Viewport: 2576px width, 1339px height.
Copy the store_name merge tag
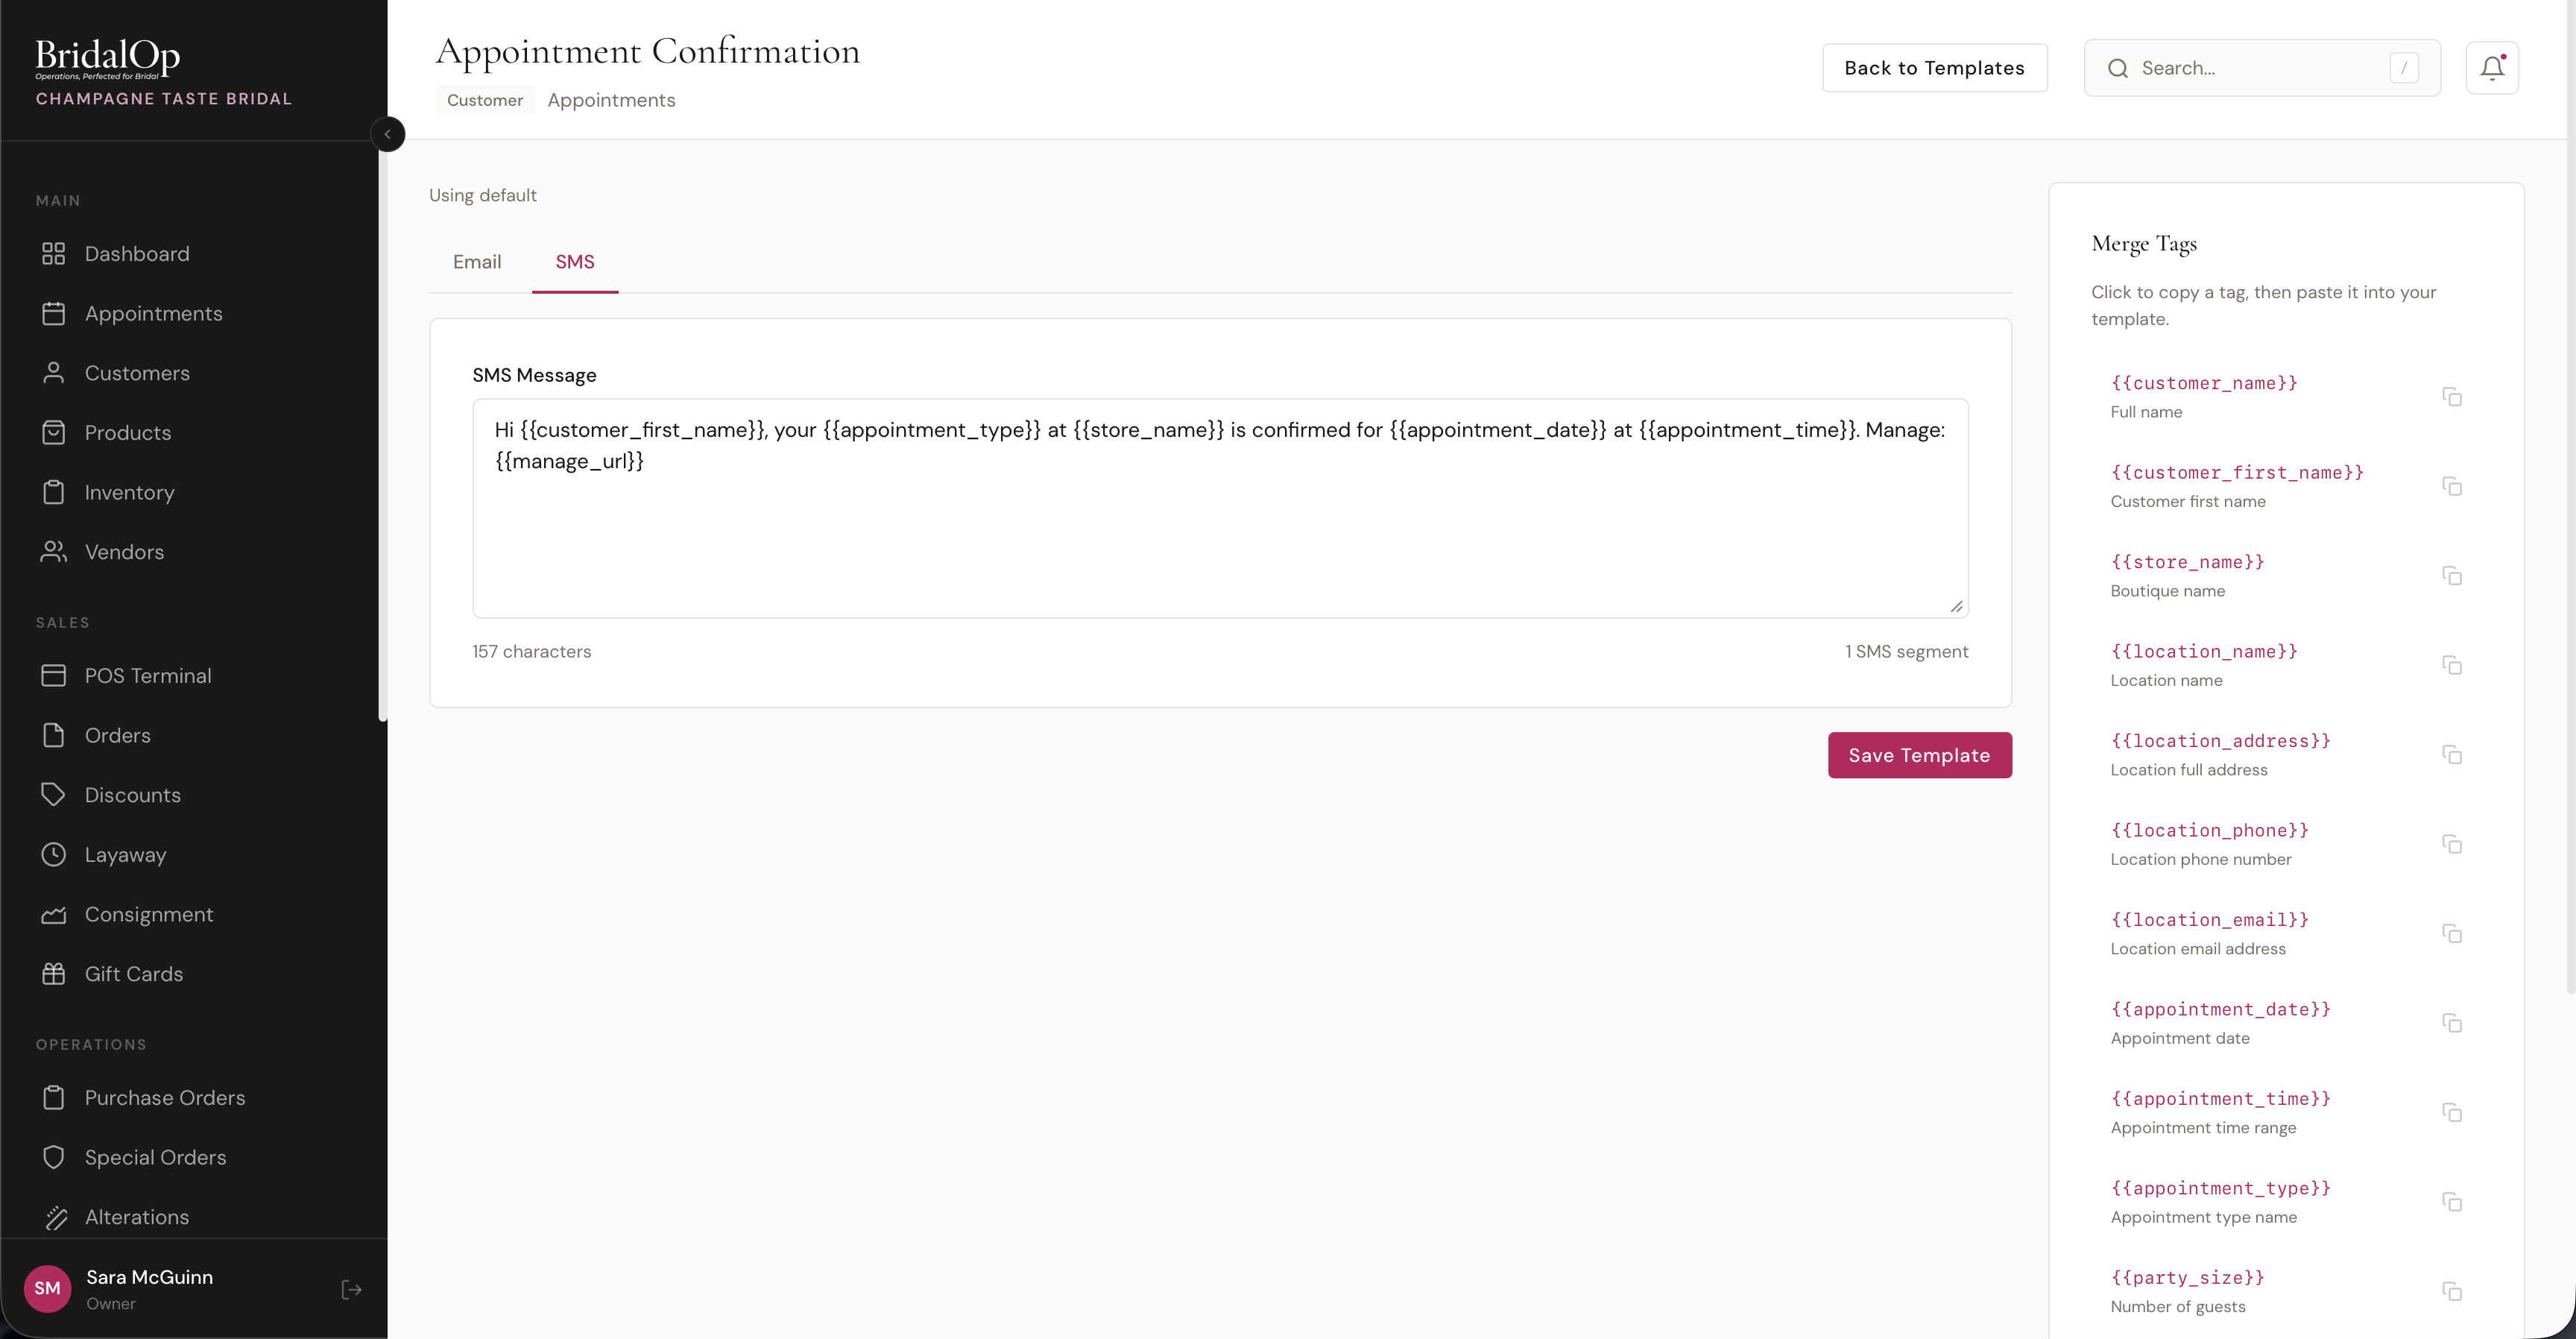pyautogui.click(x=2452, y=576)
